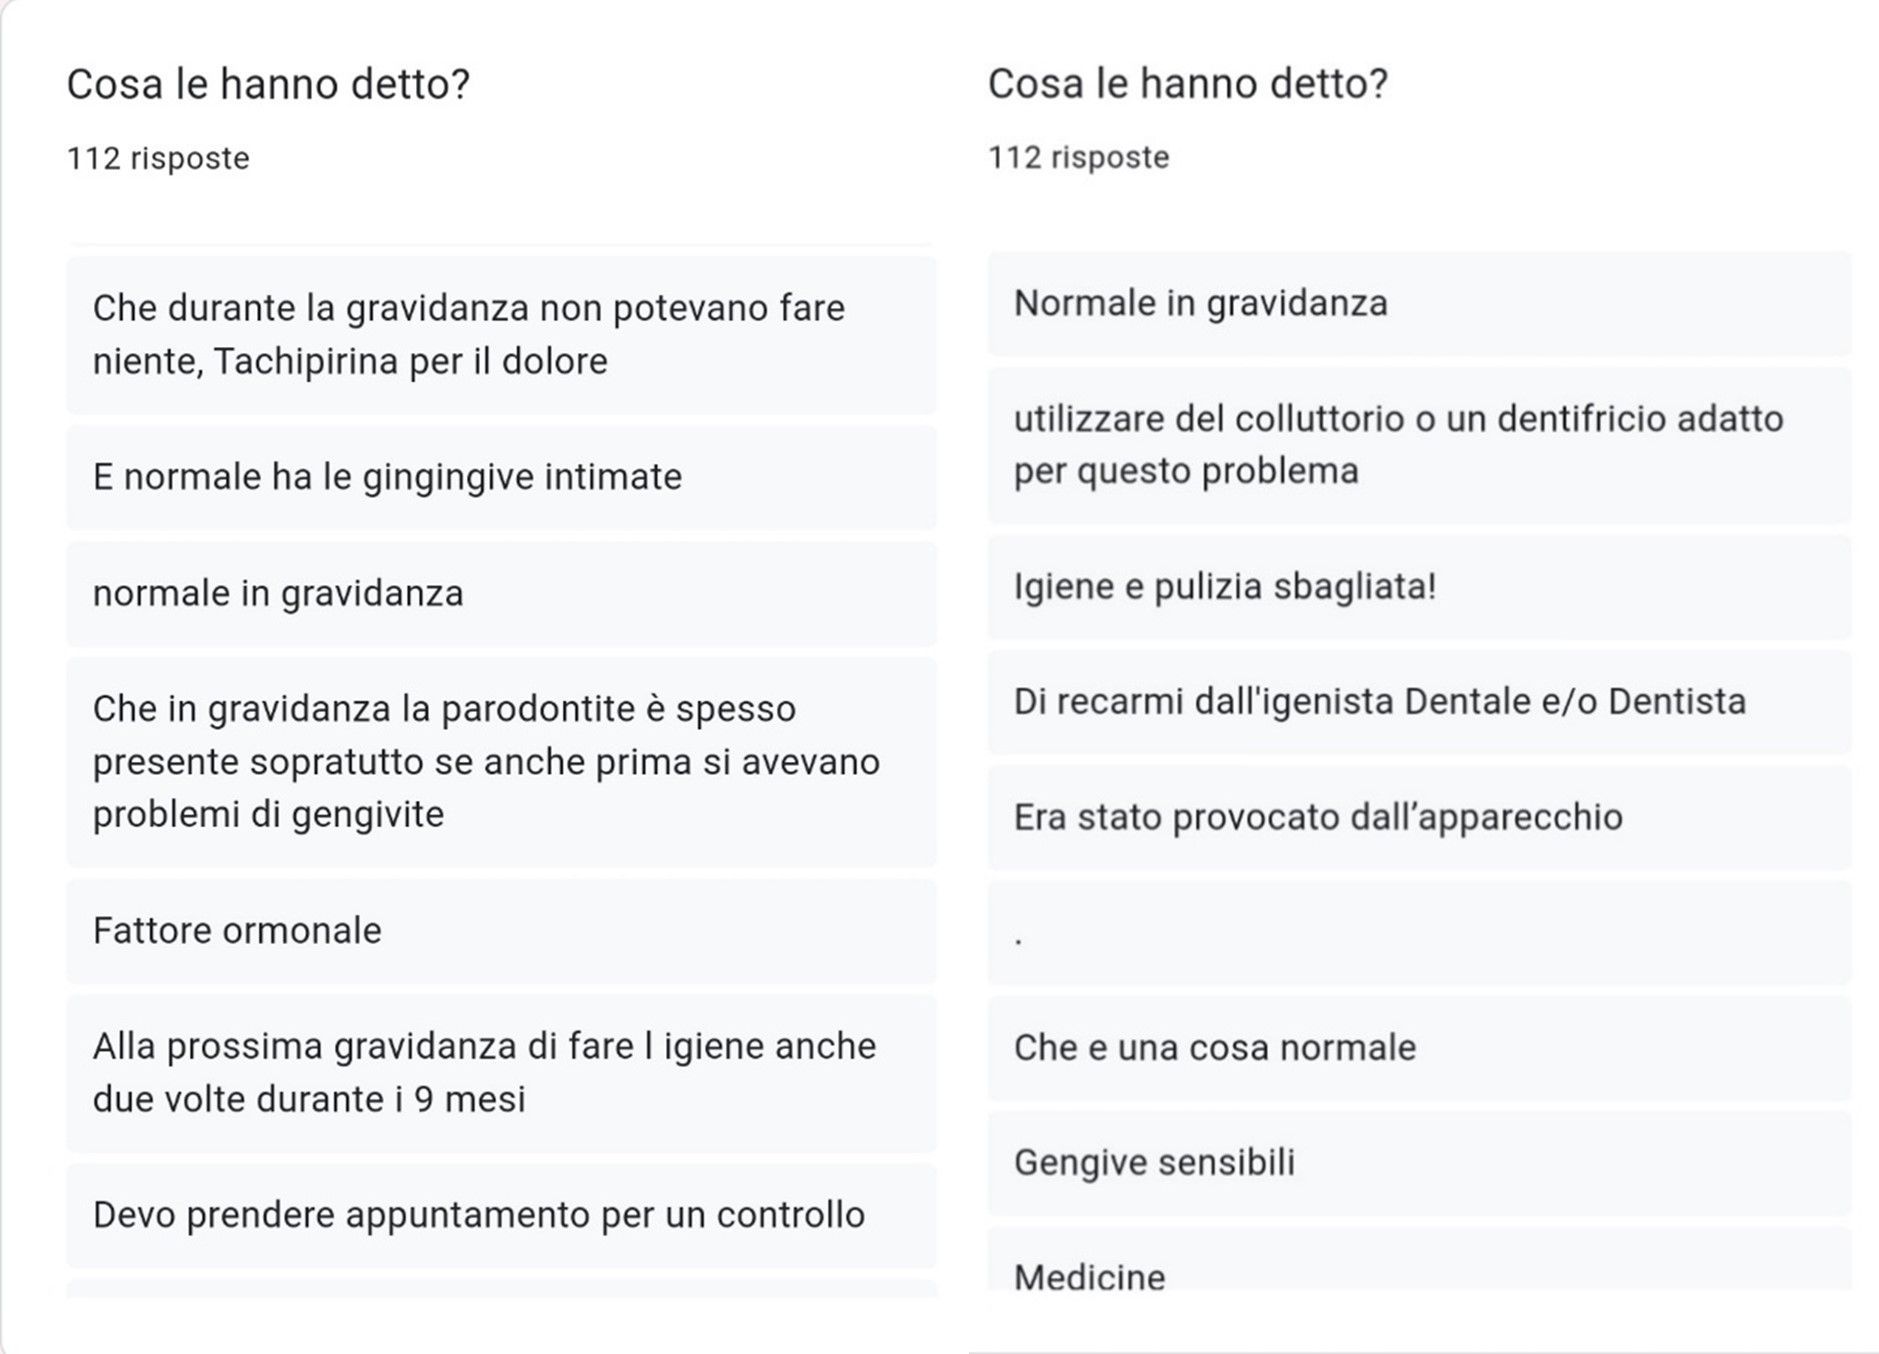Click the left 'Cosa le hanno detto?' heading

[x=268, y=84]
